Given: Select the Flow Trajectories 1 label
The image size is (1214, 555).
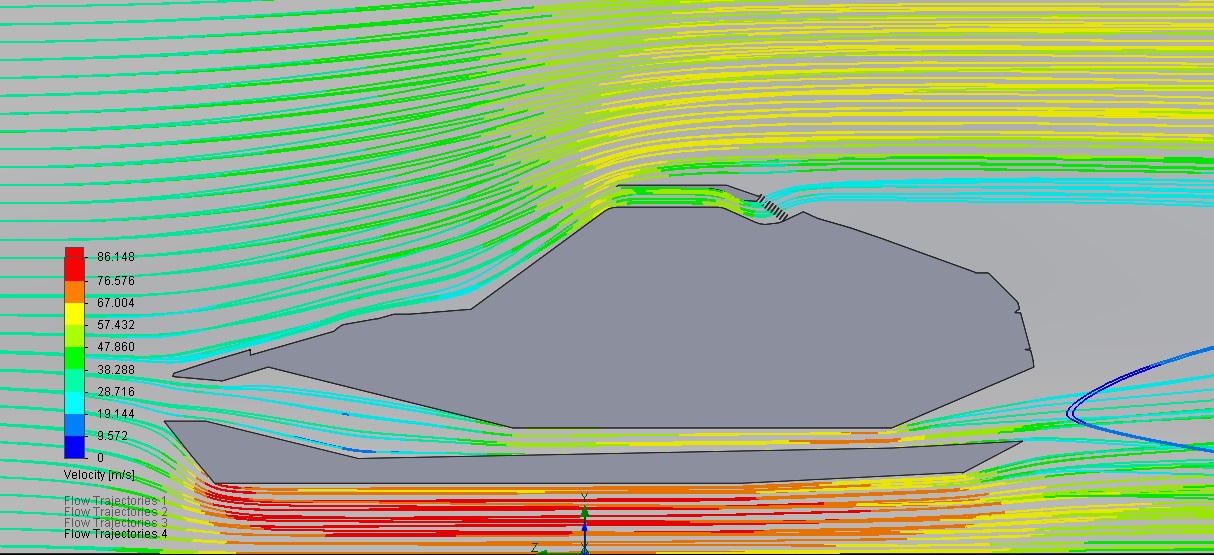Looking at the screenshot, I should point(115,501).
